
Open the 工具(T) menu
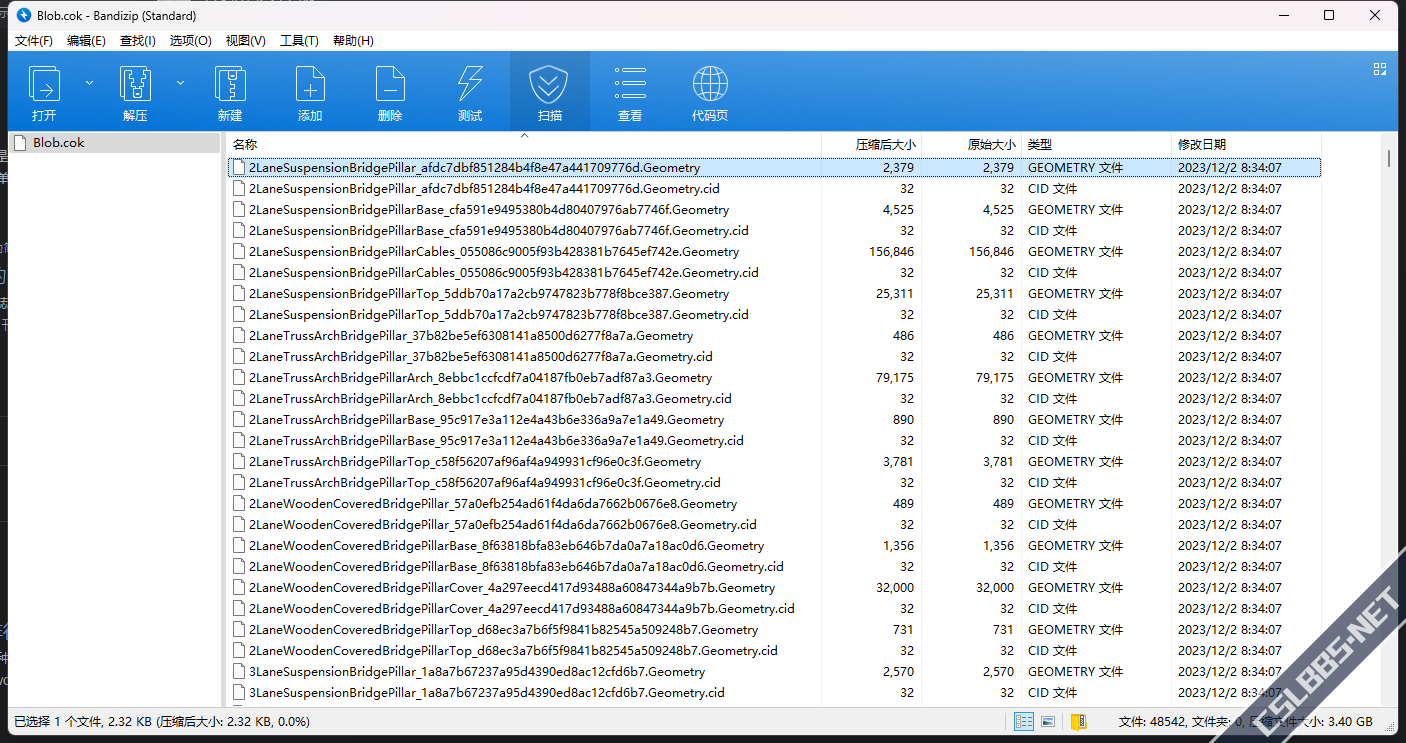tap(299, 41)
